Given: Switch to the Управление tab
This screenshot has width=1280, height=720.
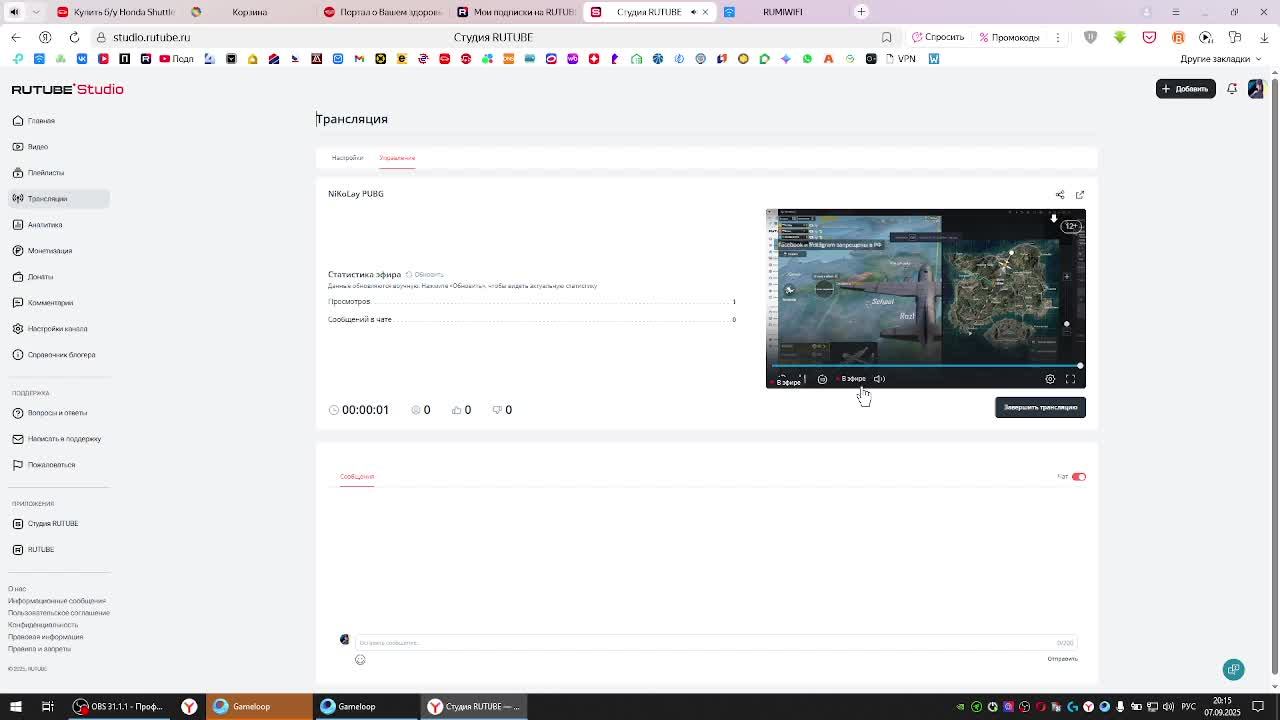Looking at the screenshot, I should point(397,158).
